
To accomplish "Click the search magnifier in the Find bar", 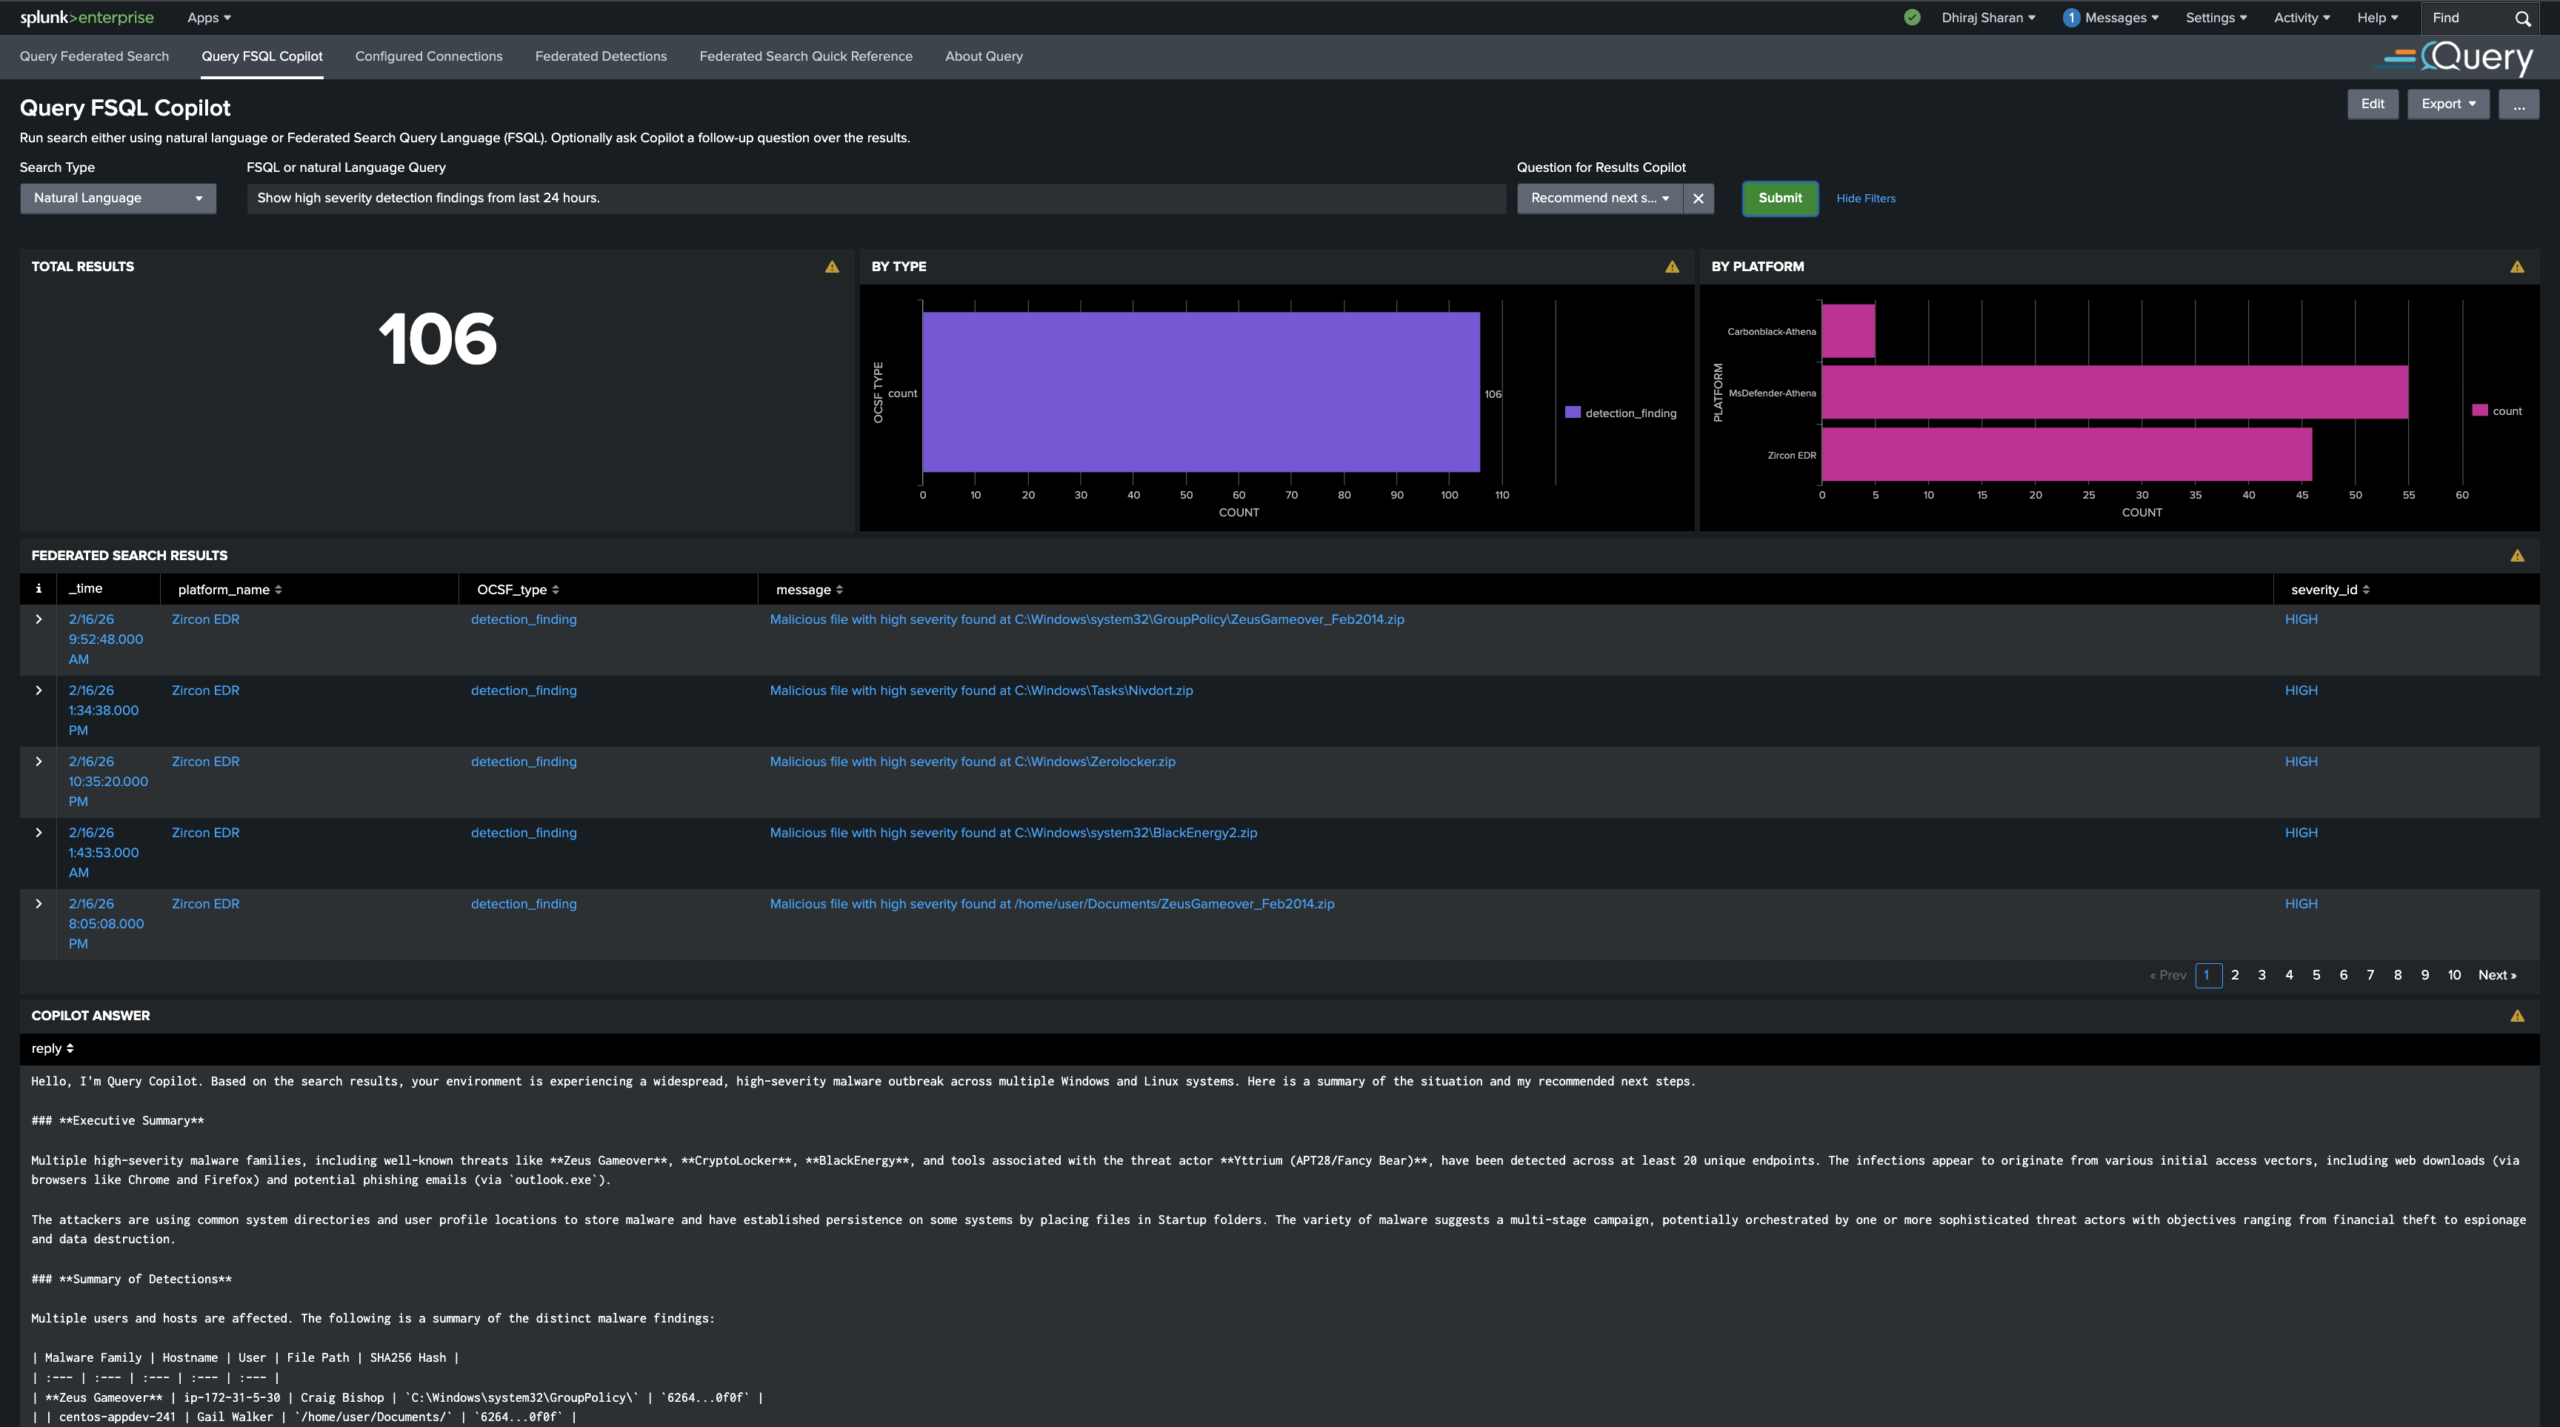I will click(x=2524, y=17).
